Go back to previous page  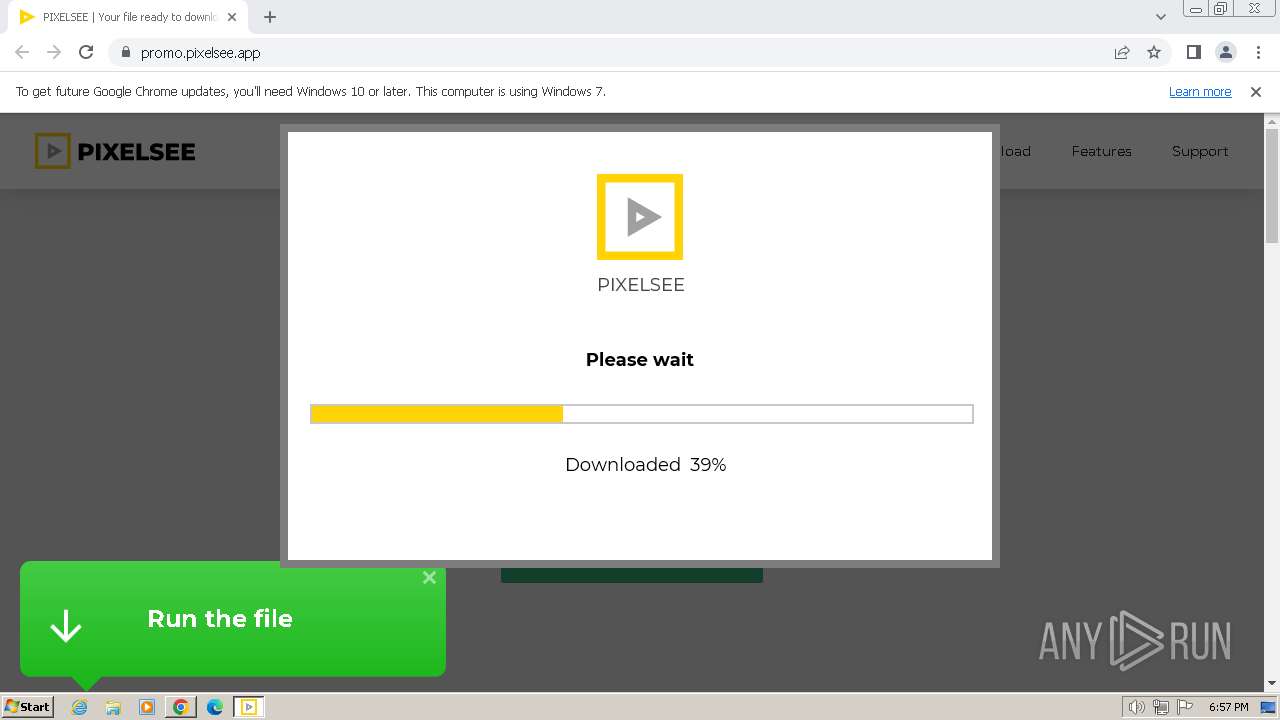click(x=22, y=52)
